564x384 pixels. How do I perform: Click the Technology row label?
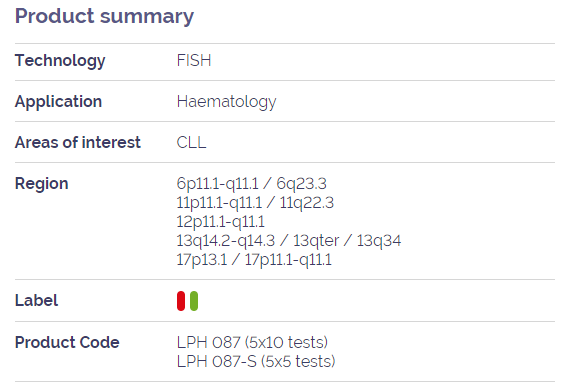[60, 61]
